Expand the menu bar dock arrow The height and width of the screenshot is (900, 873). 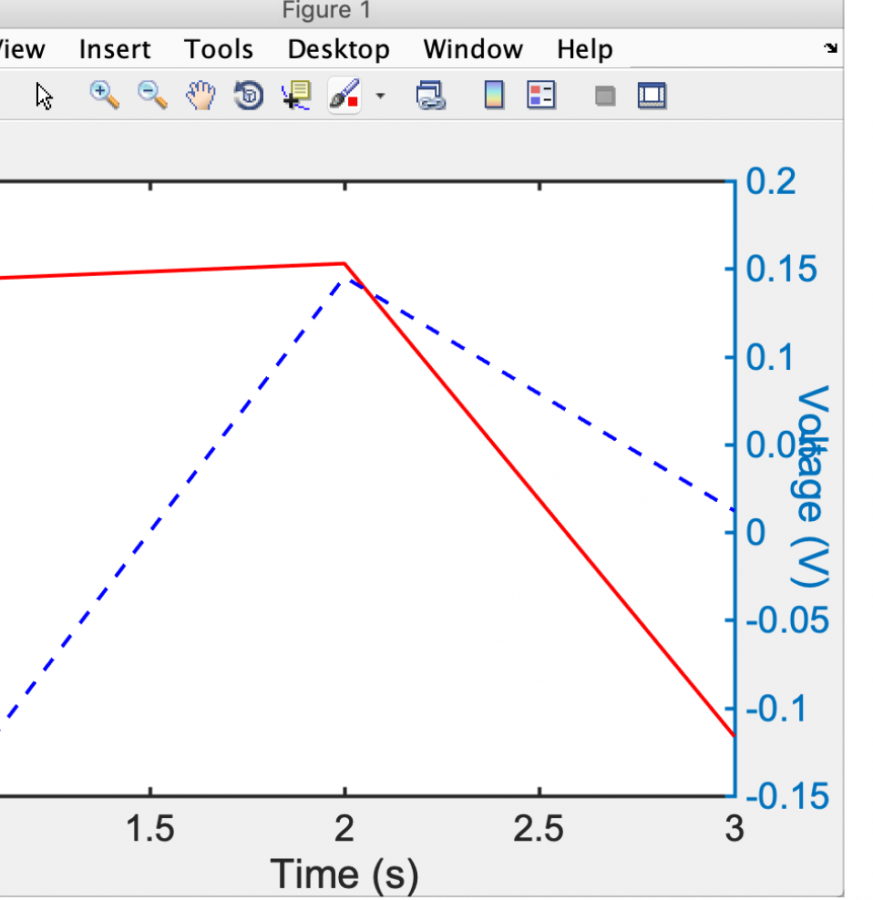point(830,49)
